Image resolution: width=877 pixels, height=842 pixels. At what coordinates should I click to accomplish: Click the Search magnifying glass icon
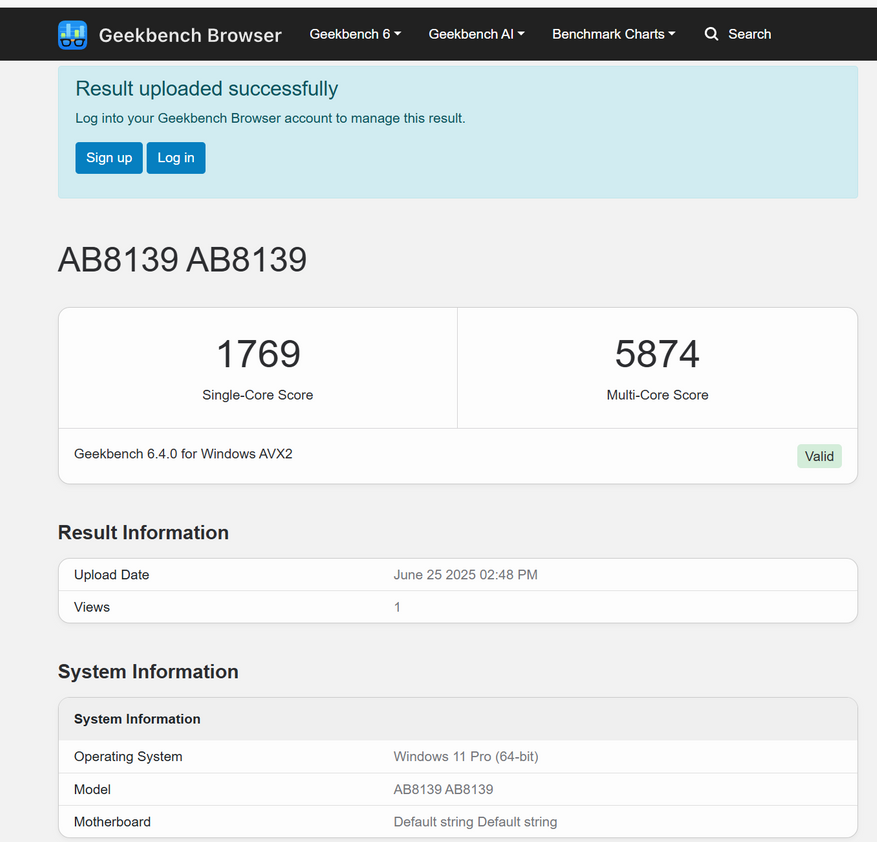711,34
